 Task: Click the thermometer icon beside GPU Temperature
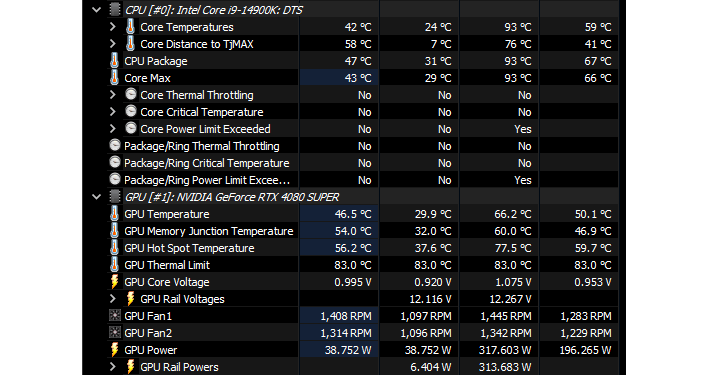114,214
